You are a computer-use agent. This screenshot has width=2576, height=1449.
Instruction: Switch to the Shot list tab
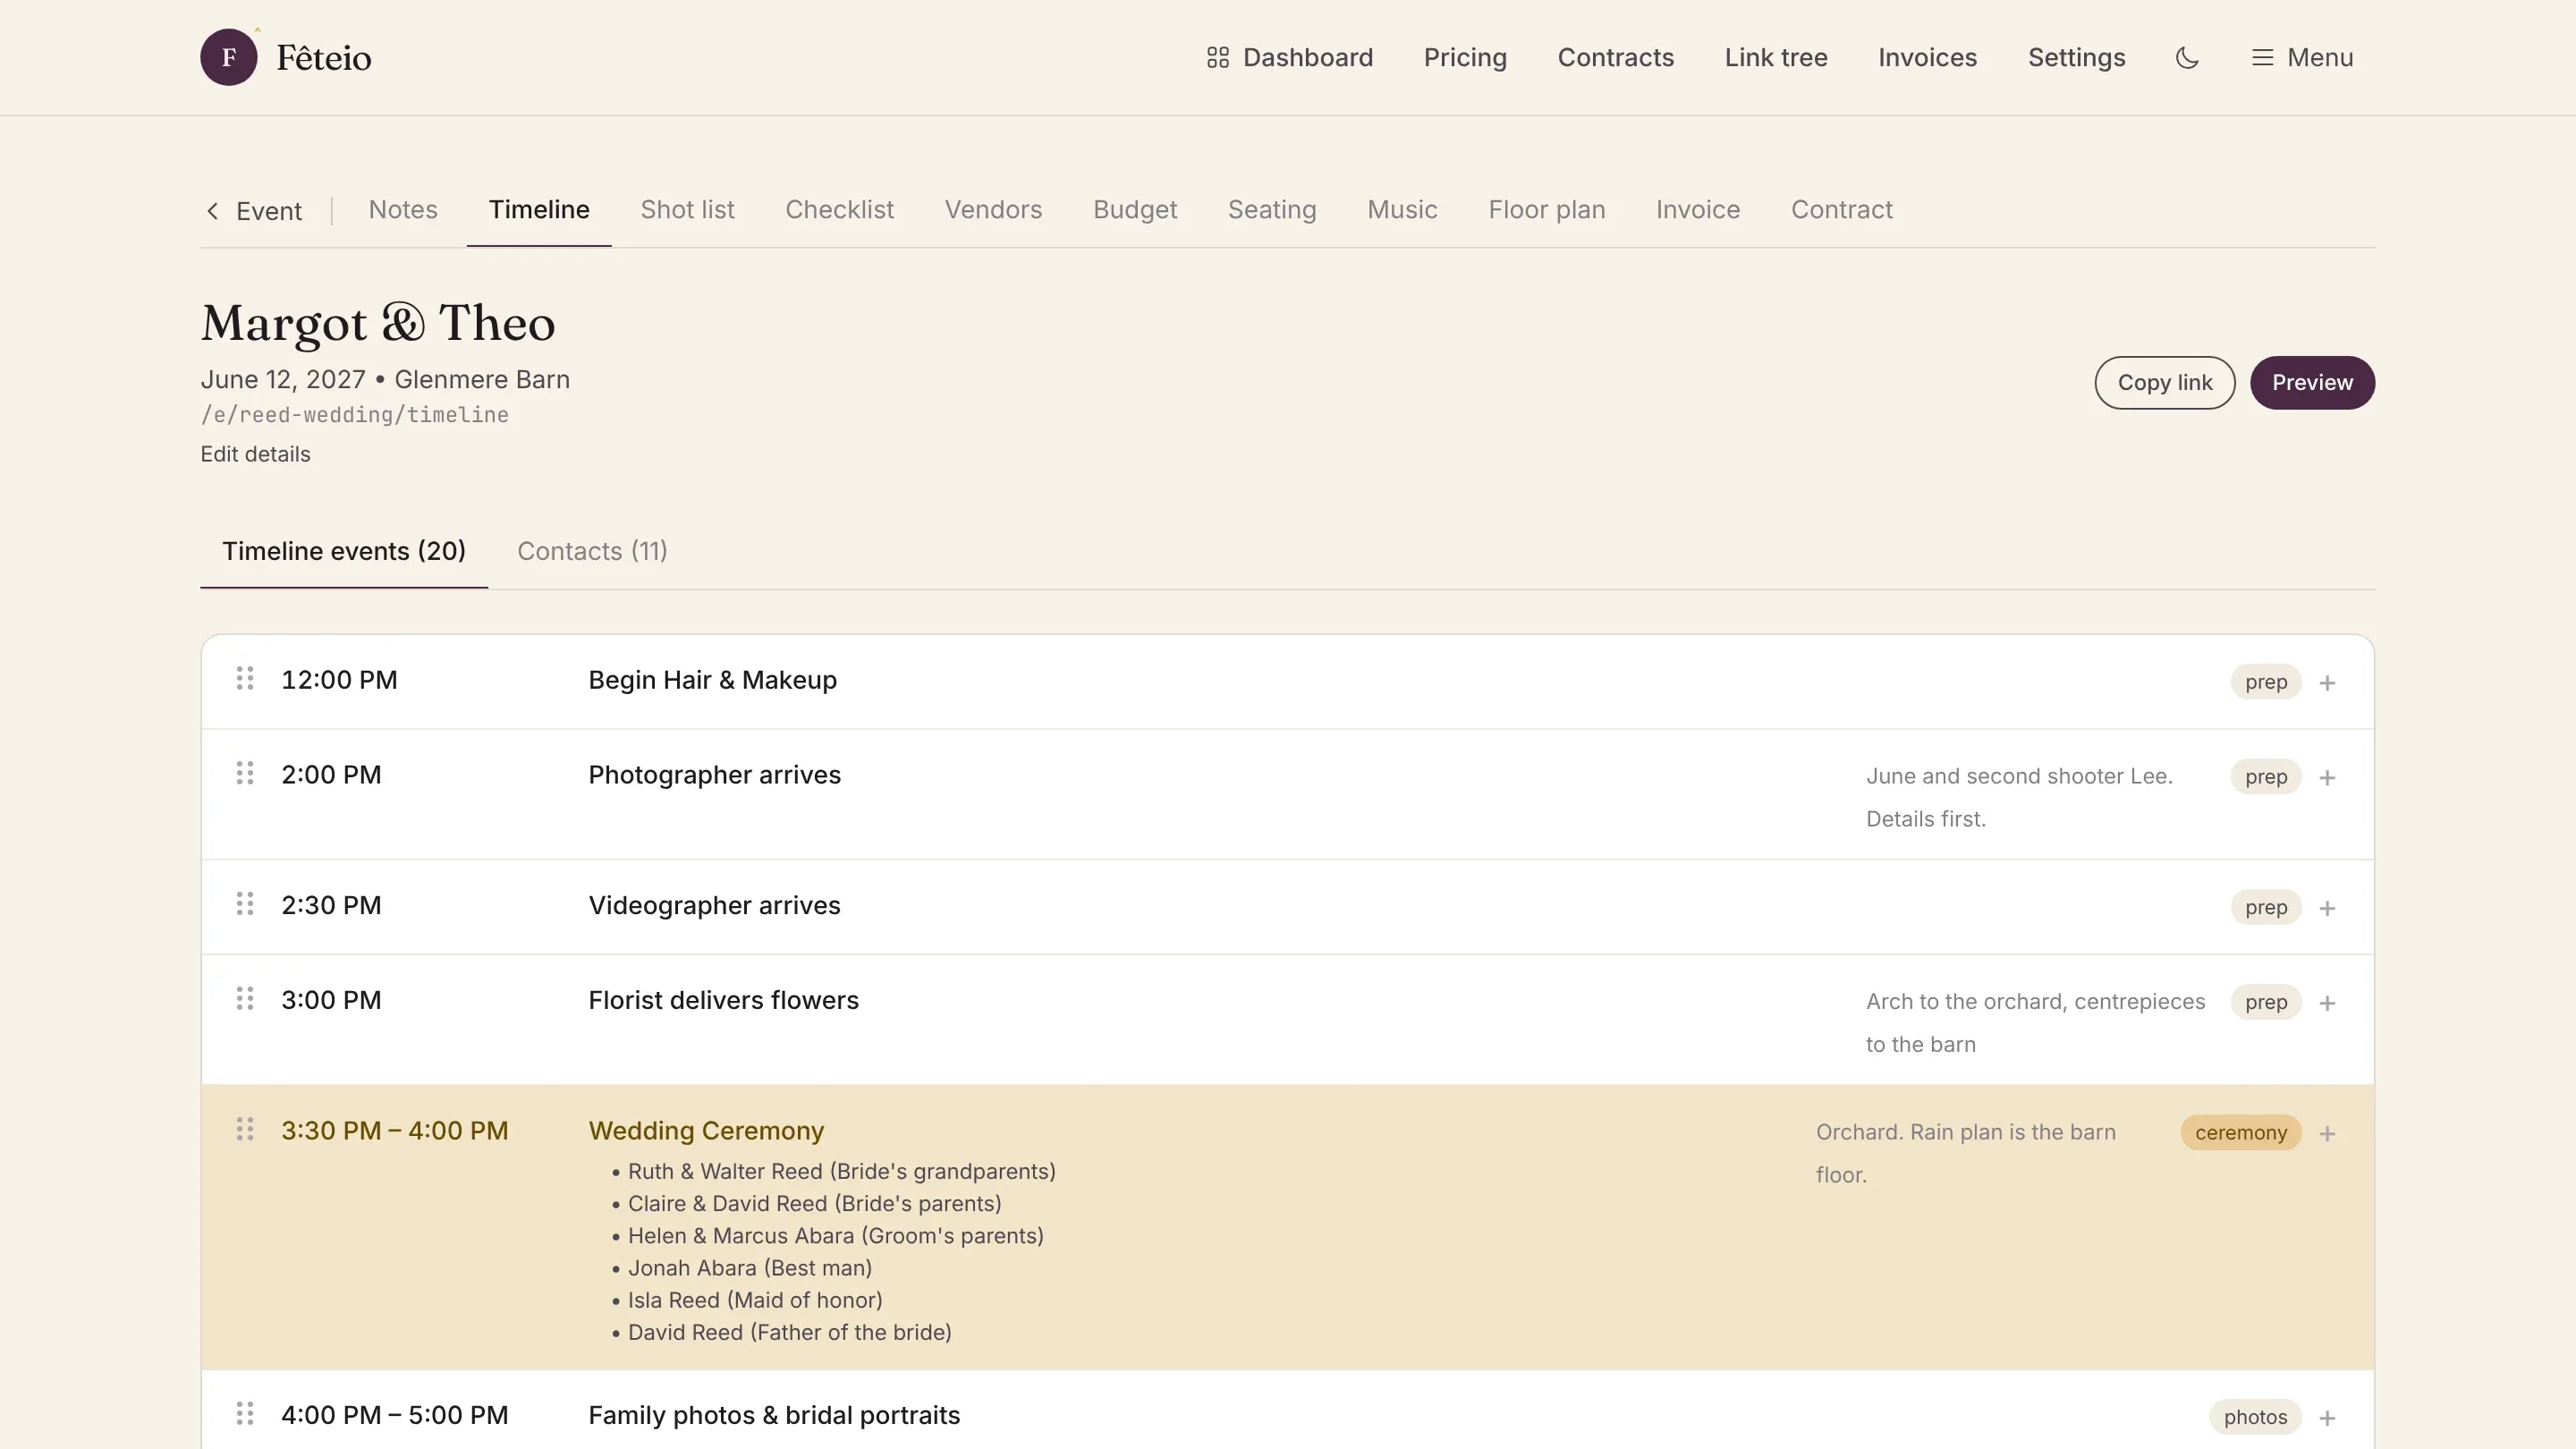click(687, 210)
